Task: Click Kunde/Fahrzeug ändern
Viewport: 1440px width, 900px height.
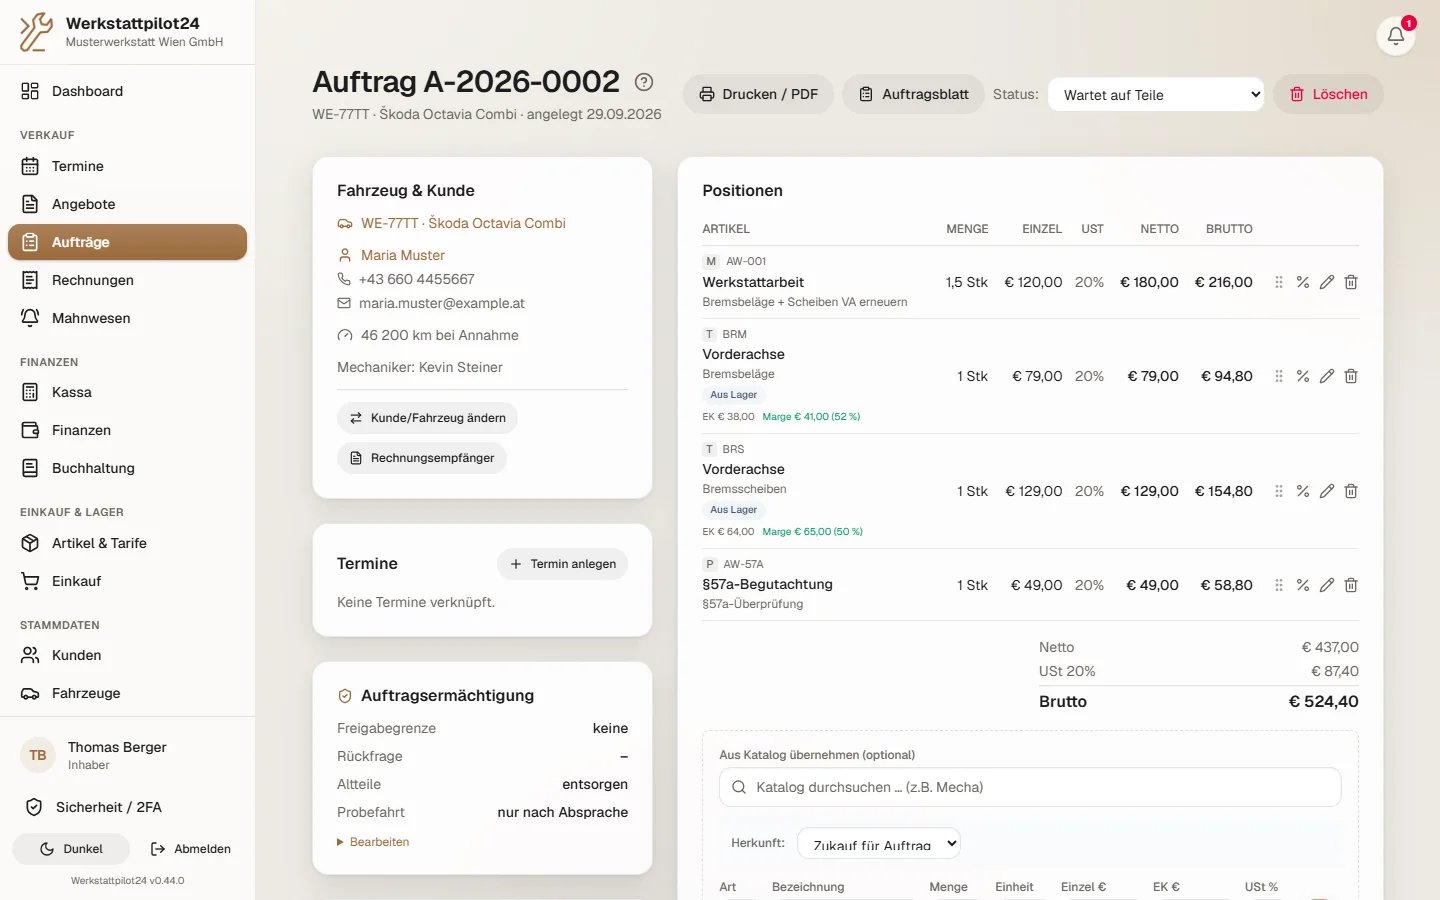Action: pyautogui.click(x=428, y=418)
